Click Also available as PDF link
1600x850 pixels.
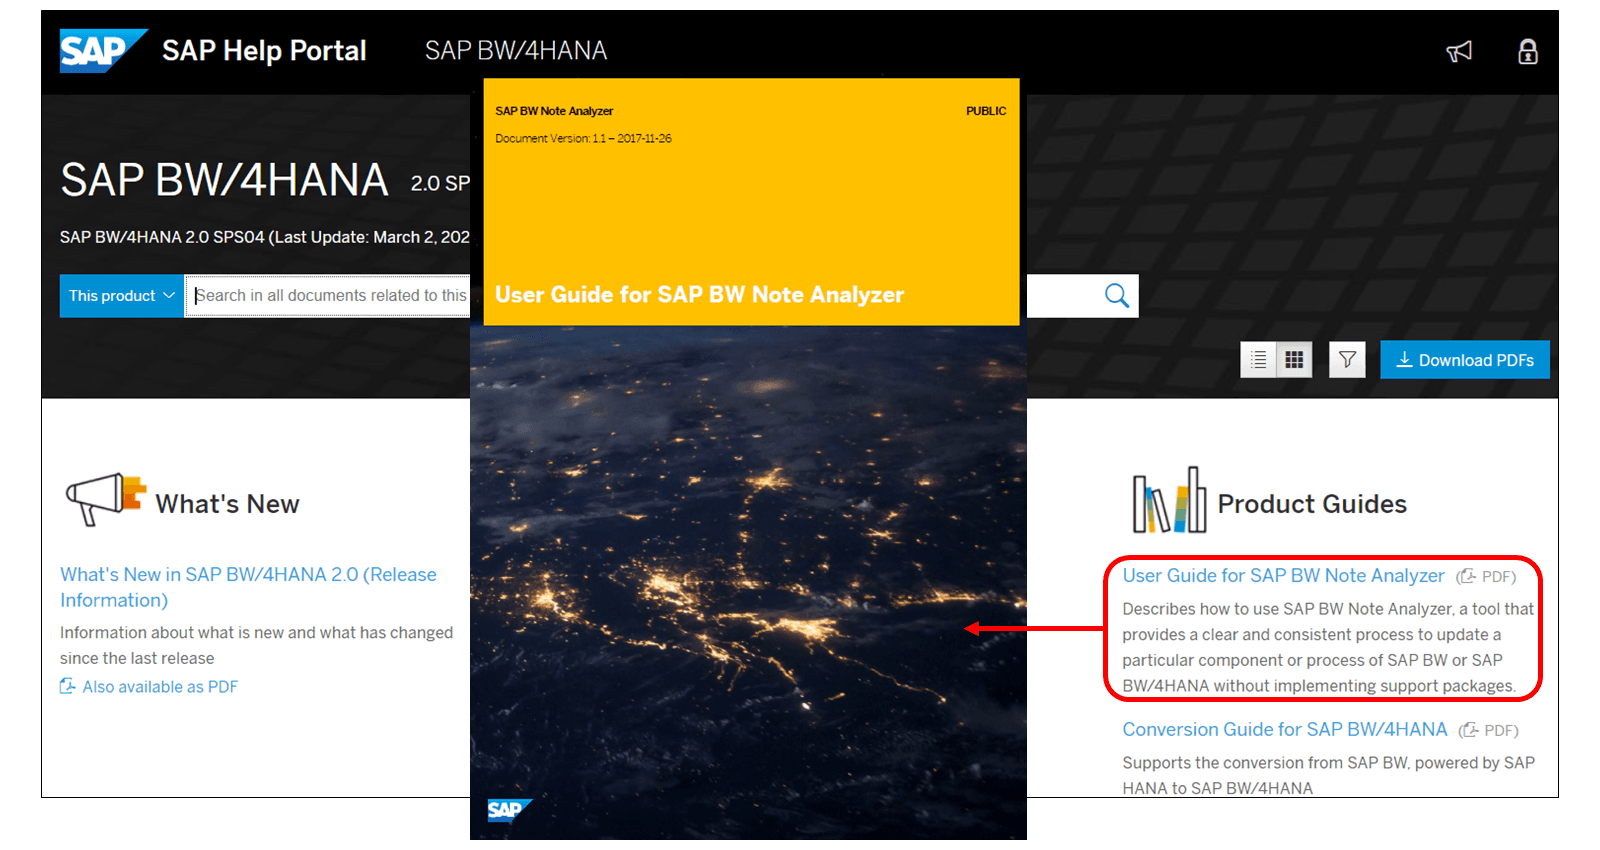click(x=149, y=687)
